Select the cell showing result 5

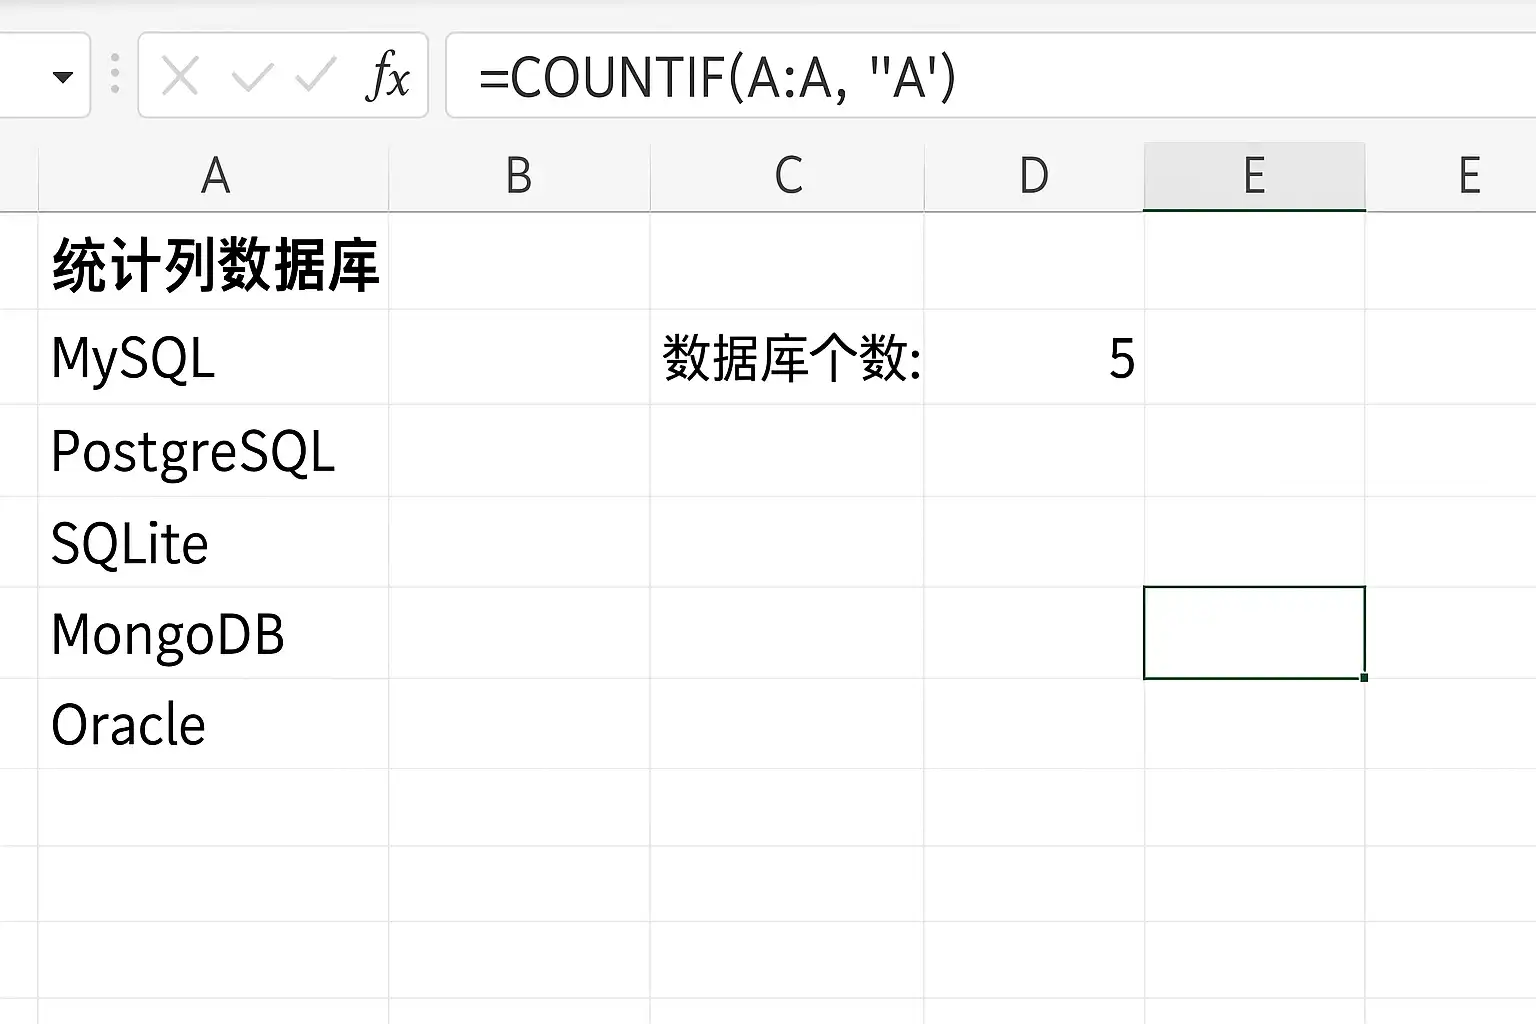point(1034,357)
